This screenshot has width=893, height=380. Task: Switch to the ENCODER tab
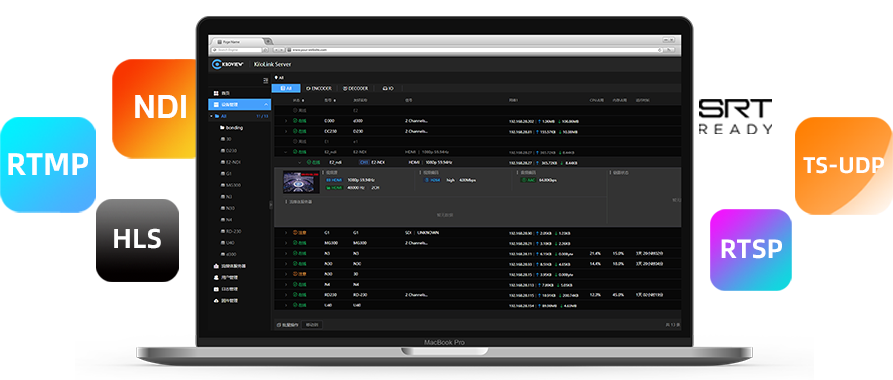pyautogui.click(x=319, y=88)
